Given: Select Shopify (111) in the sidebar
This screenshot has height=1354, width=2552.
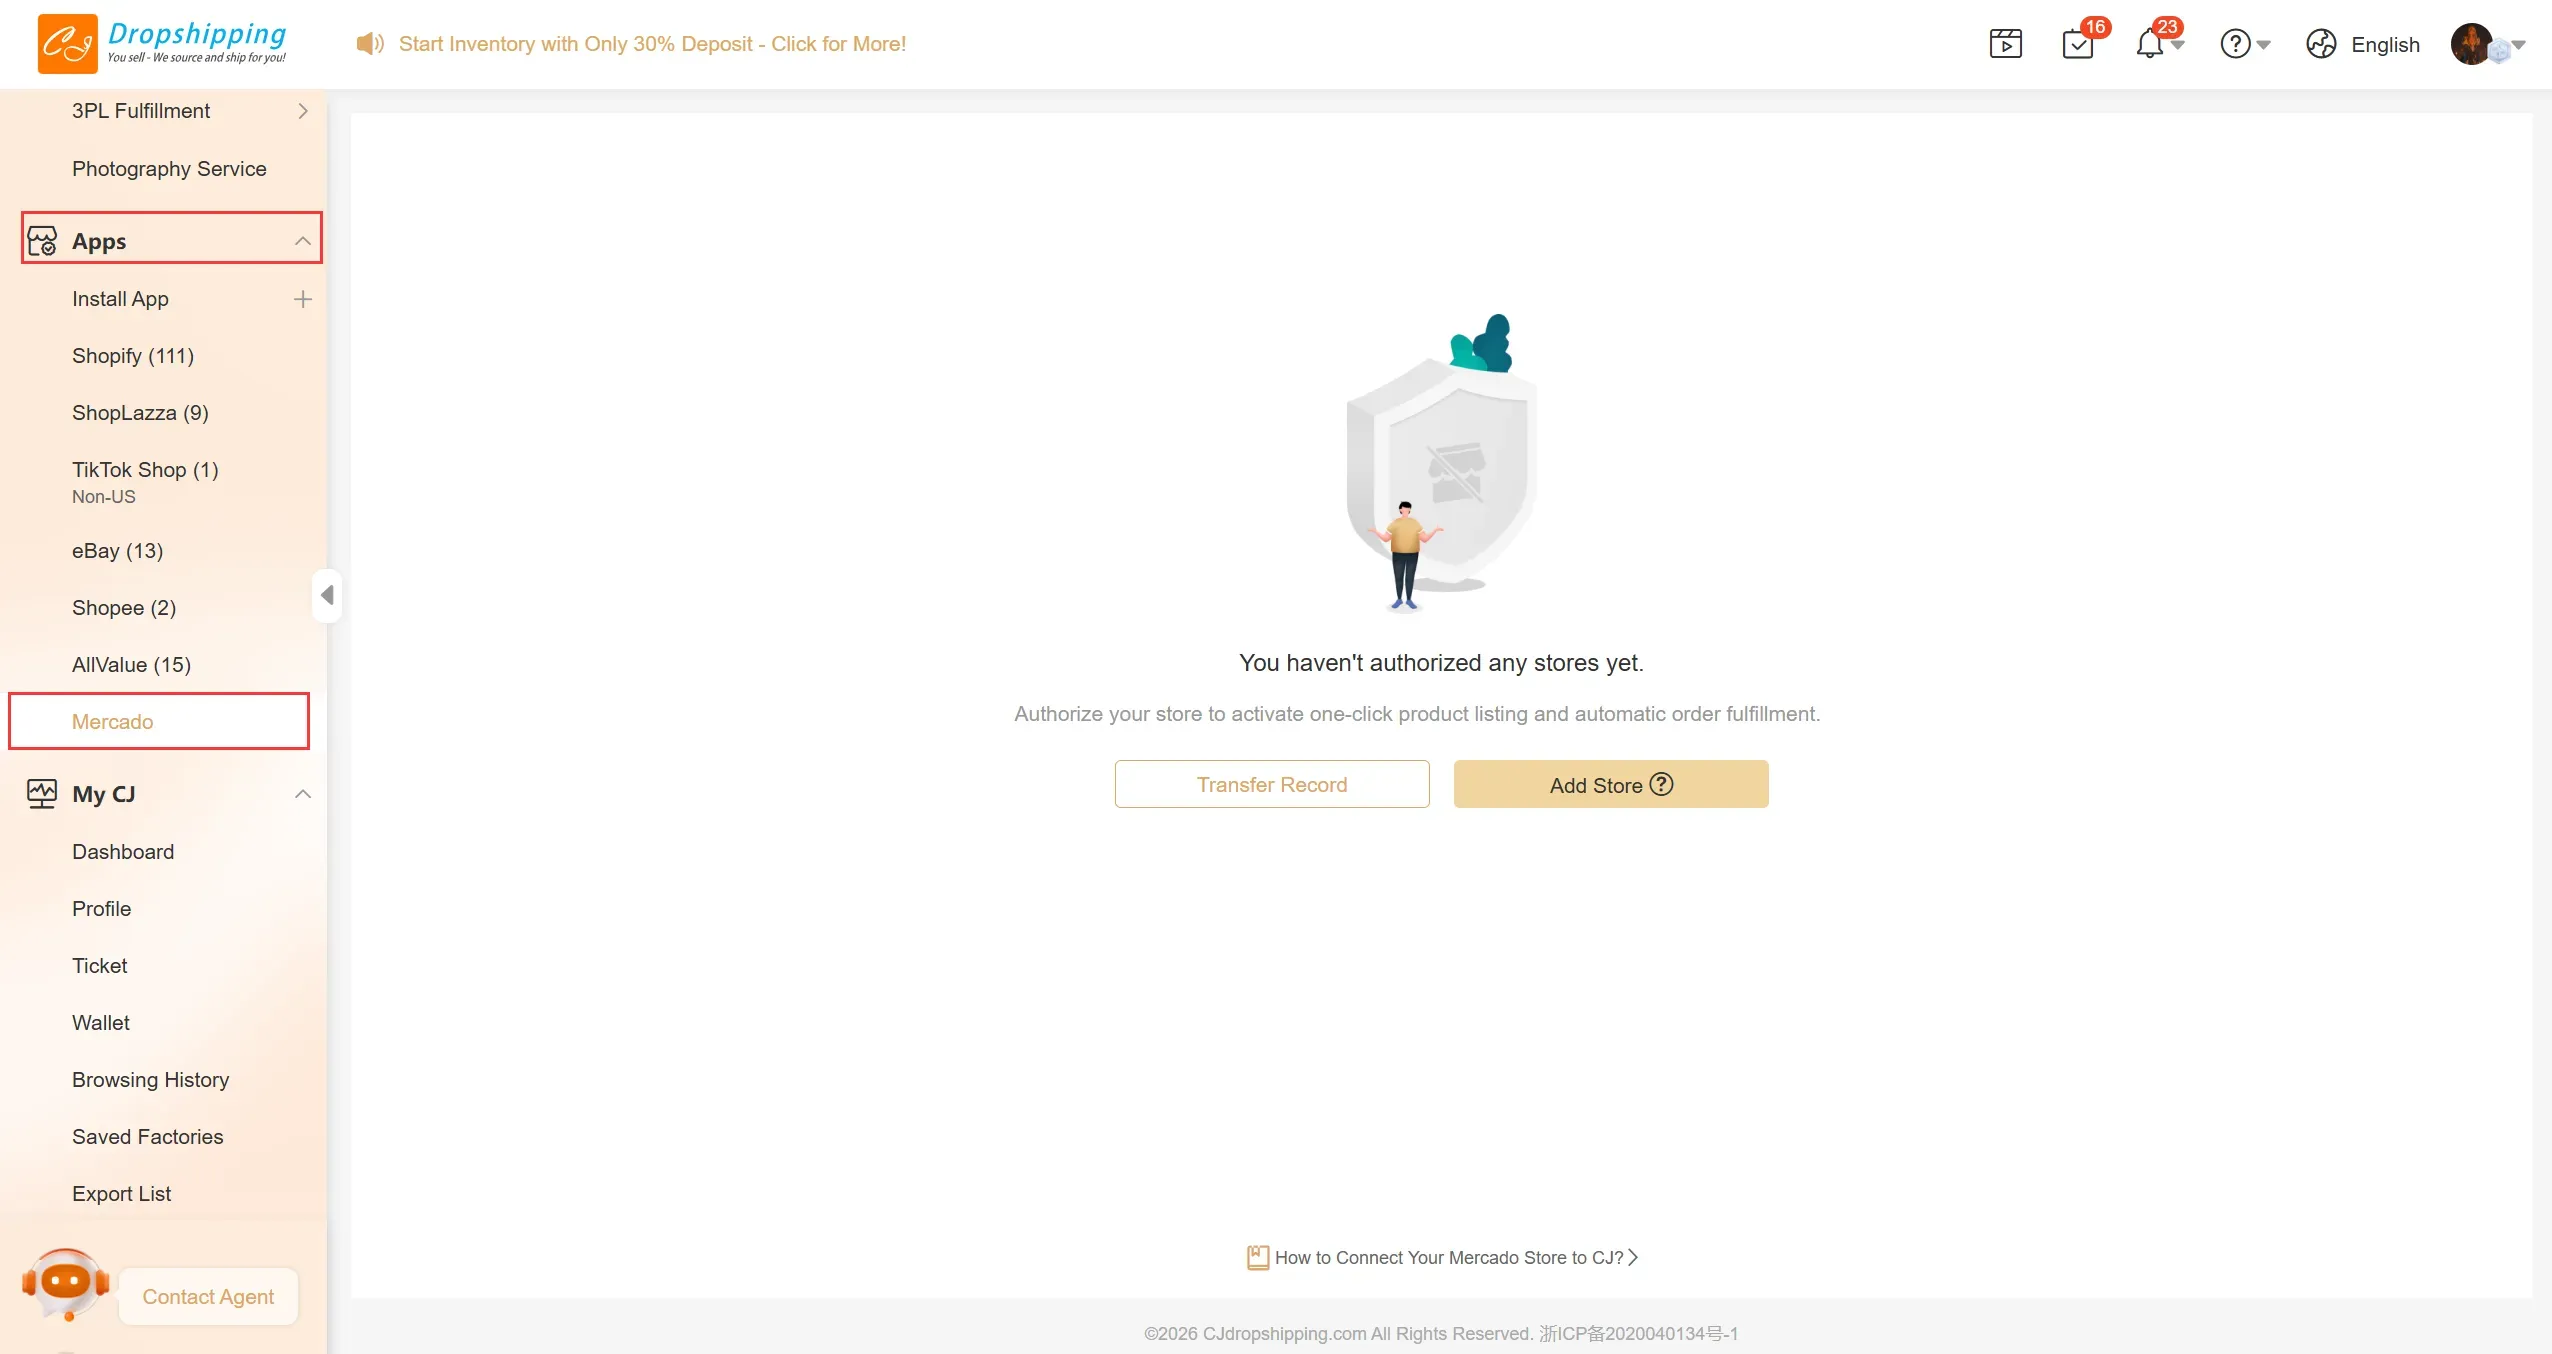Looking at the screenshot, I should (133, 356).
